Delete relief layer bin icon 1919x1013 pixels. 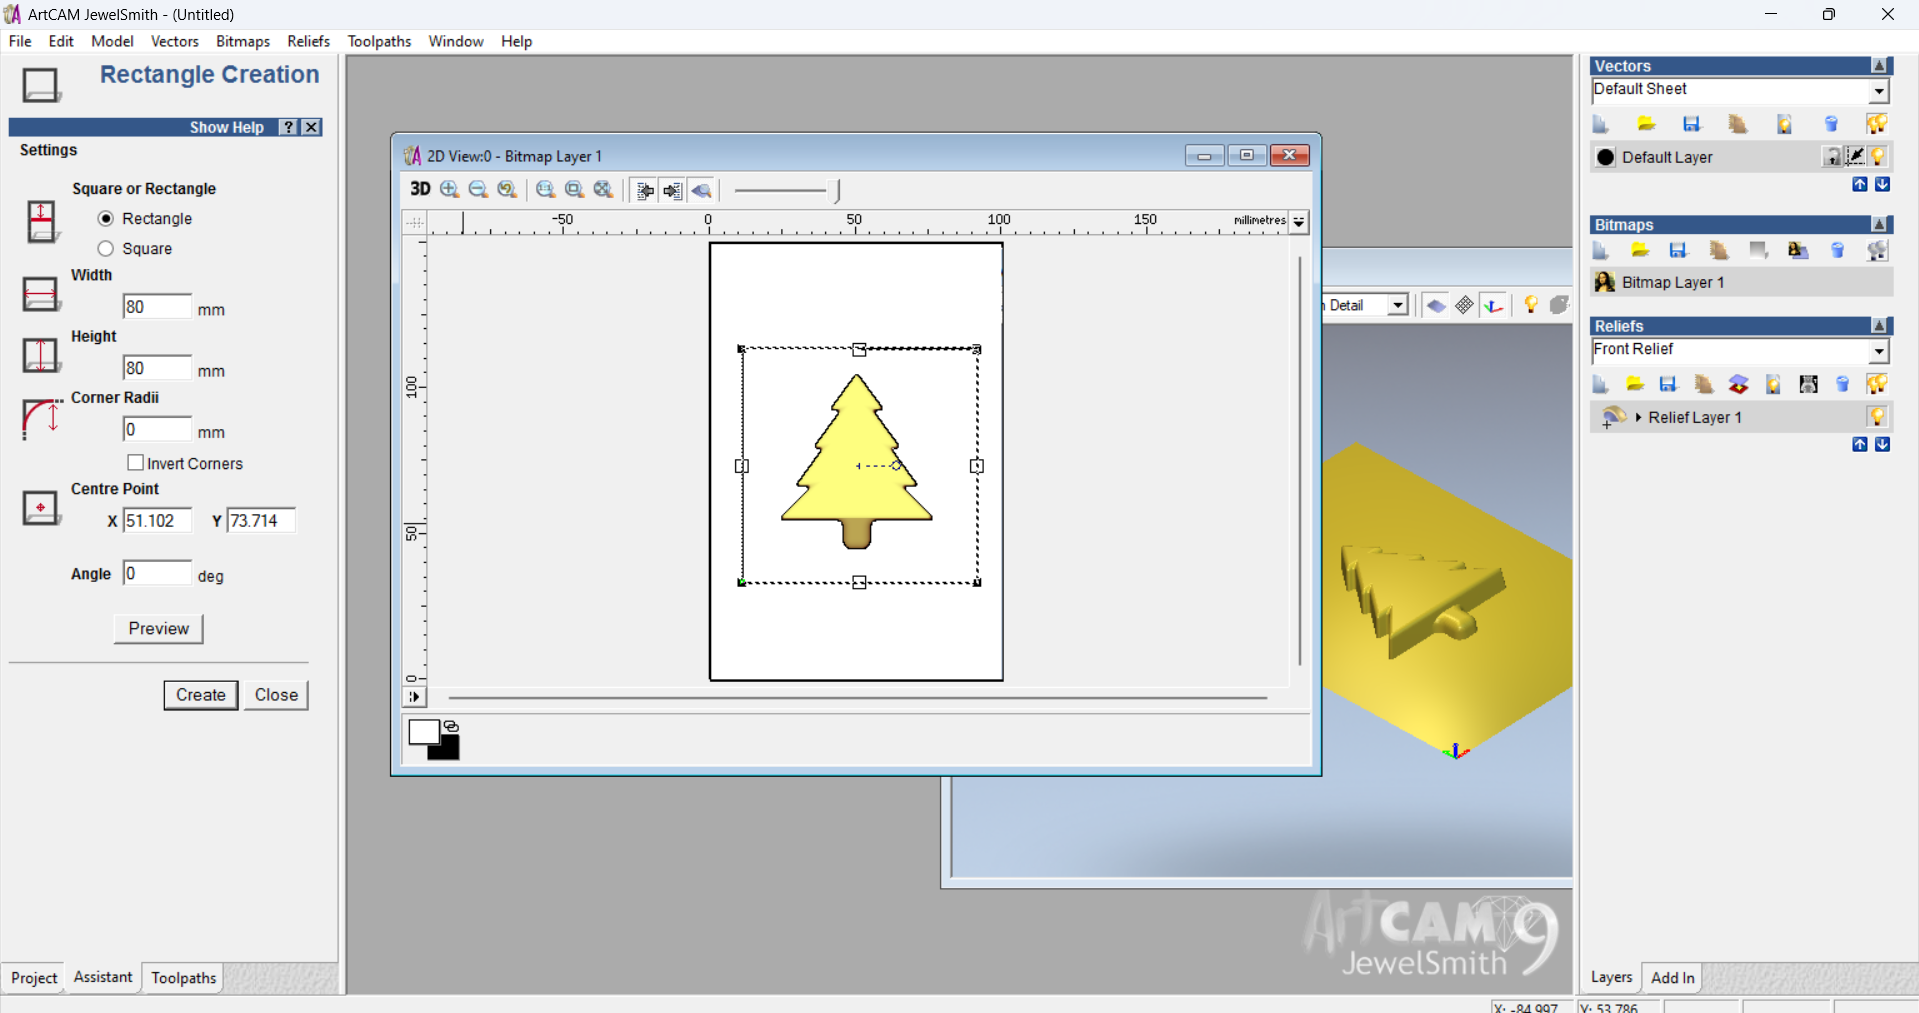(x=1843, y=384)
